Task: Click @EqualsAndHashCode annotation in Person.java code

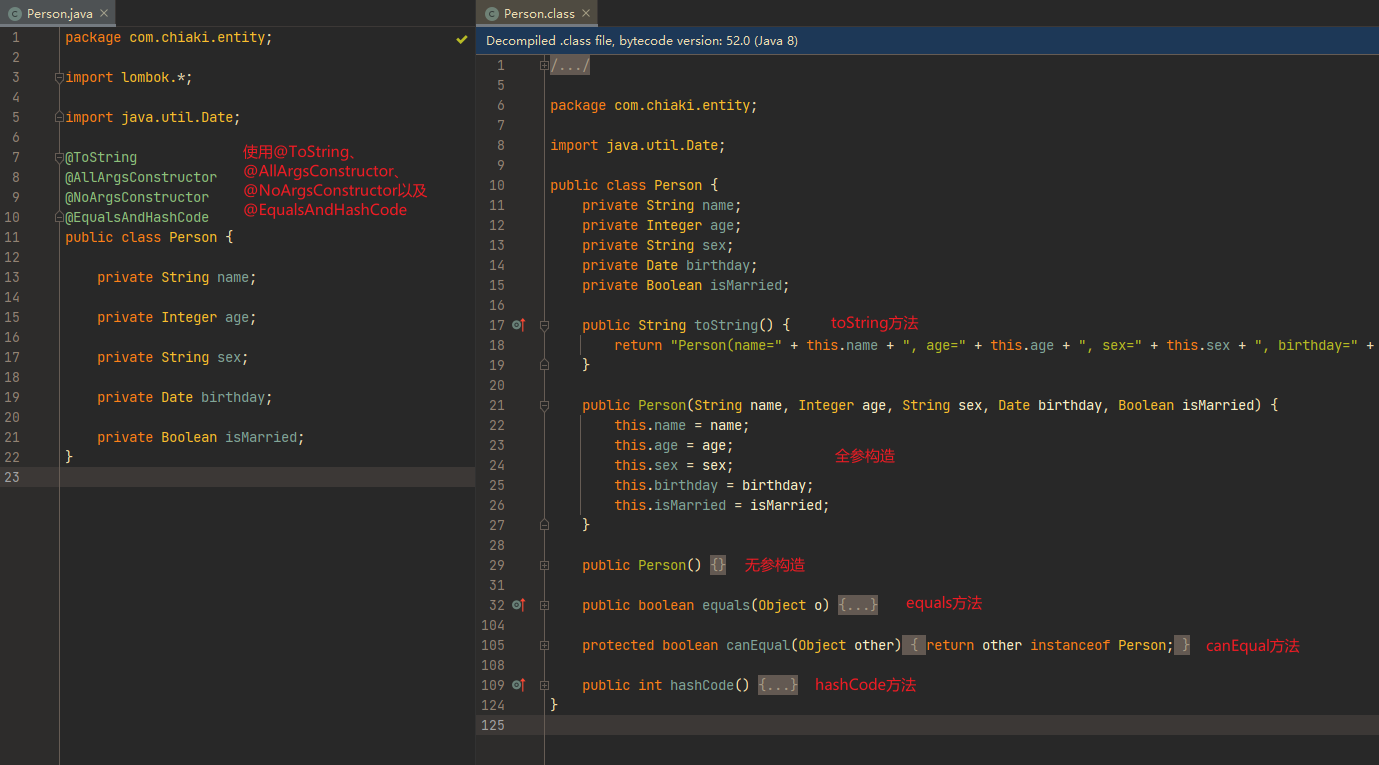Action: pyautogui.click(x=137, y=217)
